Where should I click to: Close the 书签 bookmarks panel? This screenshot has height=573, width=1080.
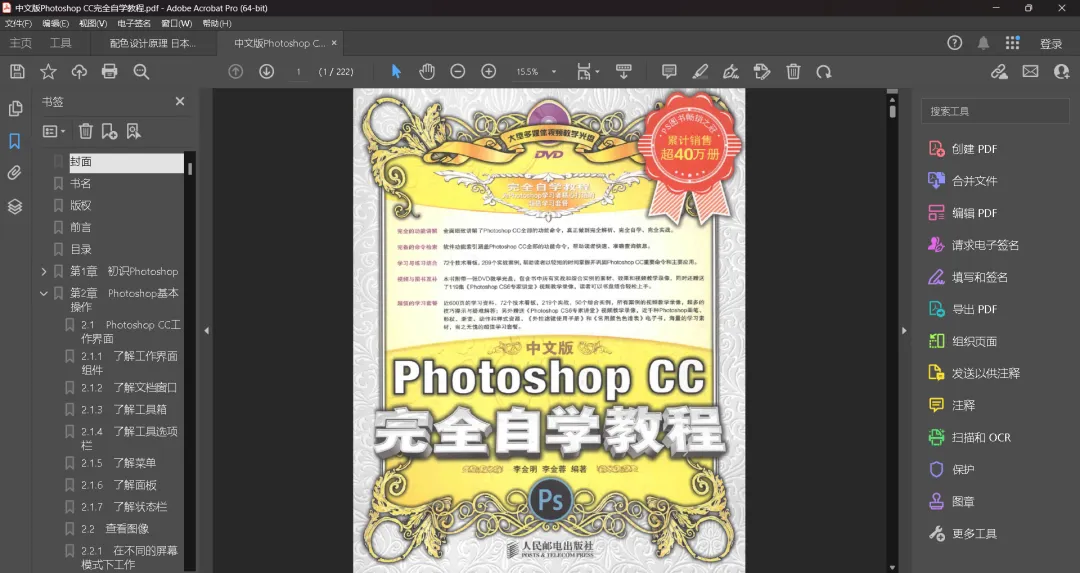coord(180,101)
